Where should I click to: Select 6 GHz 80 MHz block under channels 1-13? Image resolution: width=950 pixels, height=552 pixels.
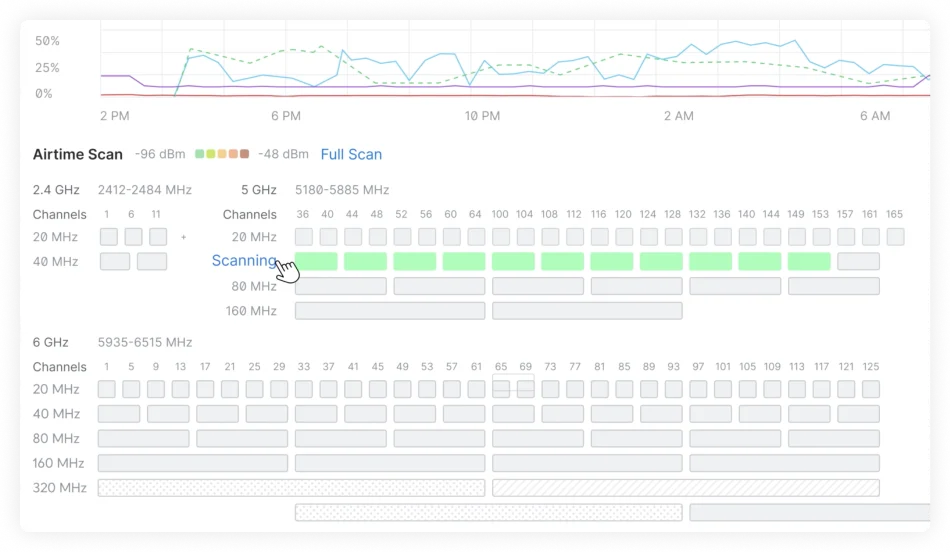[144, 439]
